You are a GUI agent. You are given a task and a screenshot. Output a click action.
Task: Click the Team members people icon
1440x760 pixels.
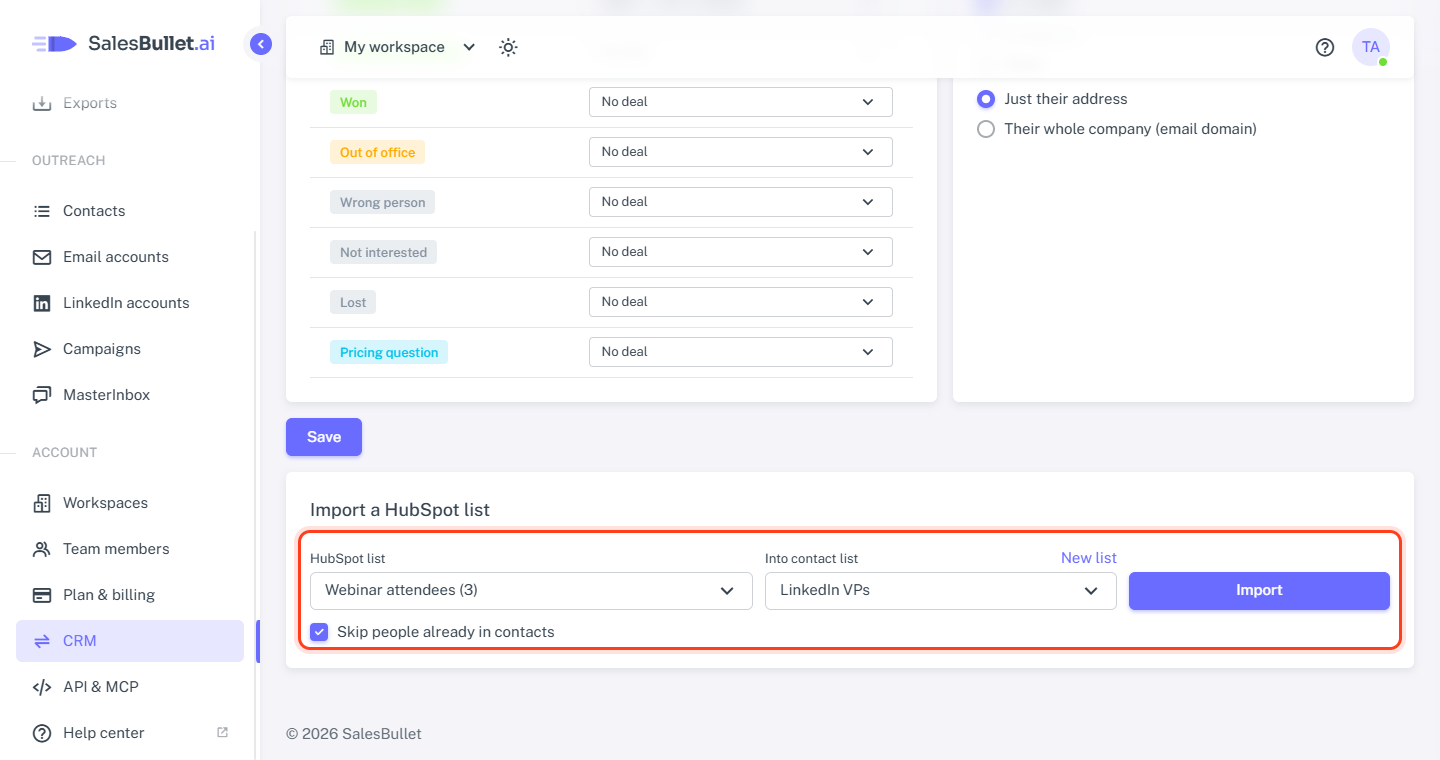(42, 549)
